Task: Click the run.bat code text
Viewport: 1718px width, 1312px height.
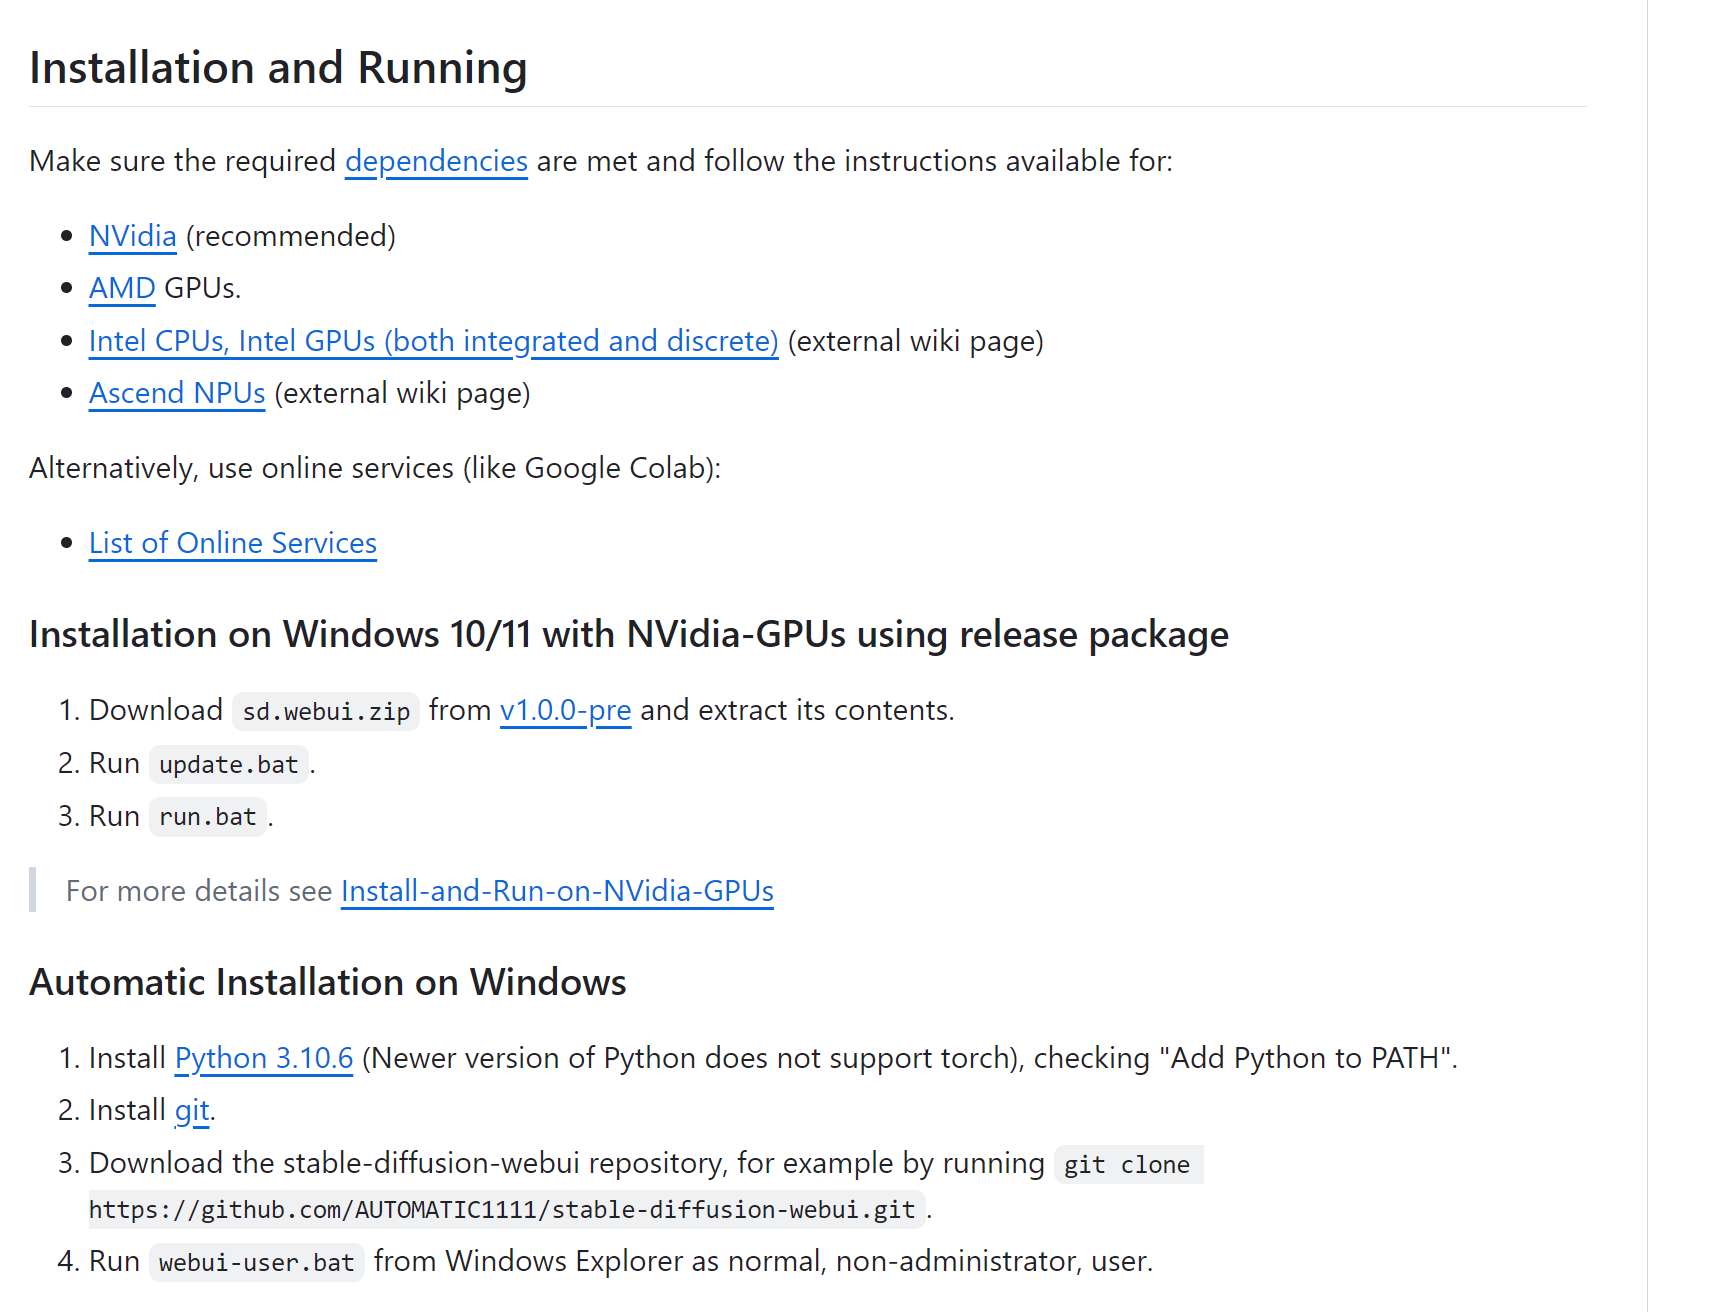Action: point(208,817)
